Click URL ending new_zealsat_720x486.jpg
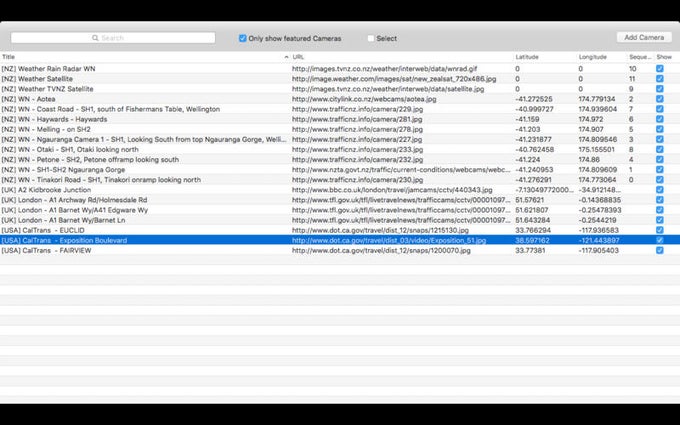This screenshot has height=425, width=680. 394,78
